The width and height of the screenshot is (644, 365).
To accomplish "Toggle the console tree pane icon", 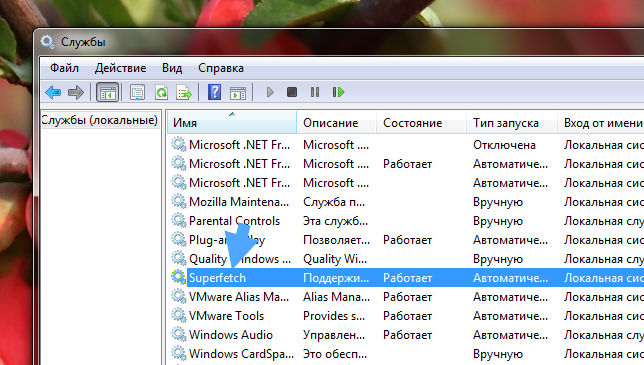I will pyautogui.click(x=108, y=92).
